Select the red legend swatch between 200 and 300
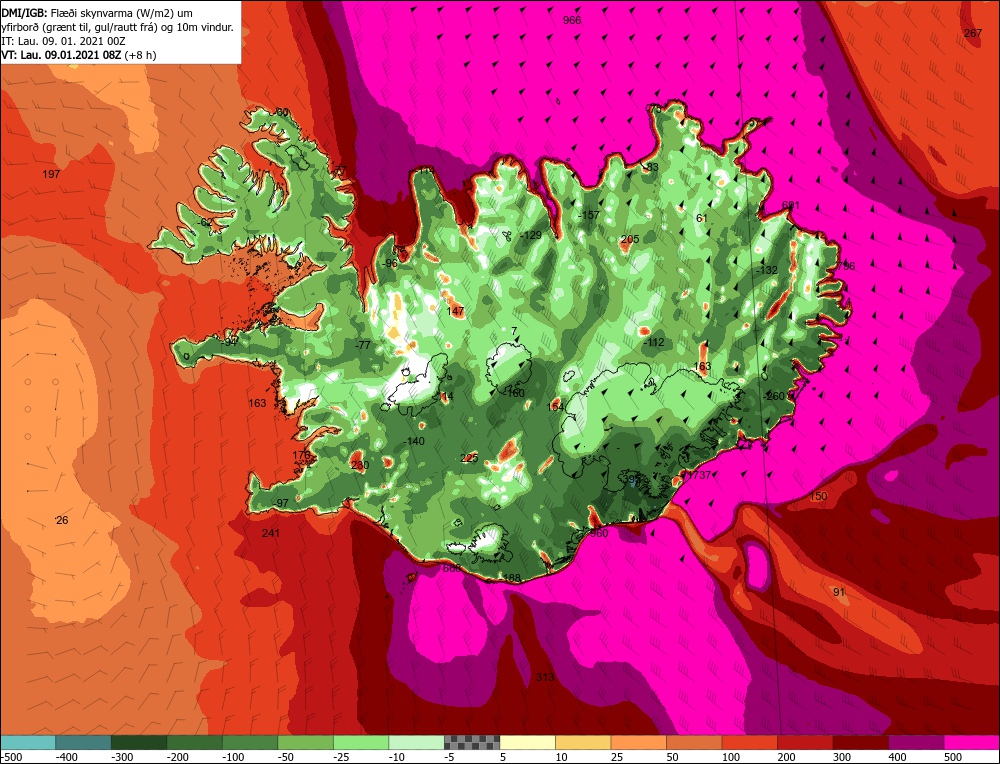 805,742
